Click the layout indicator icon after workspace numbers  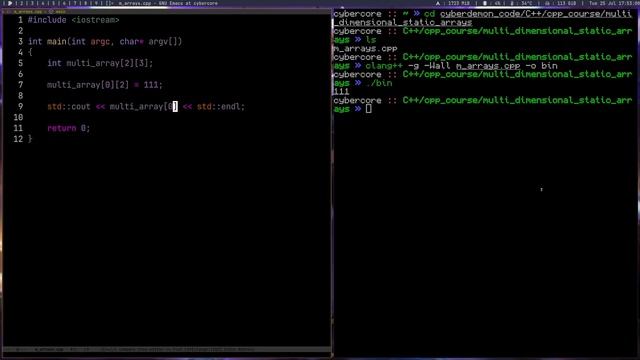(x=109, y=3)
